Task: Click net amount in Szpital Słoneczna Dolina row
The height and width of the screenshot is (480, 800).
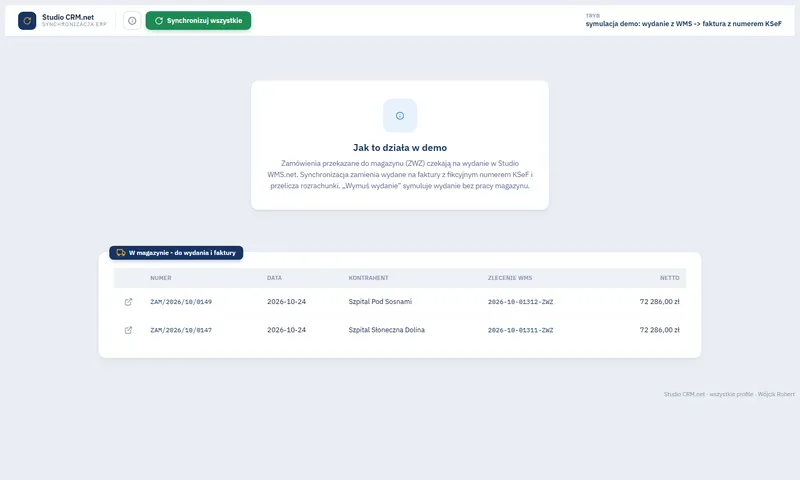Action: point(660,330)
